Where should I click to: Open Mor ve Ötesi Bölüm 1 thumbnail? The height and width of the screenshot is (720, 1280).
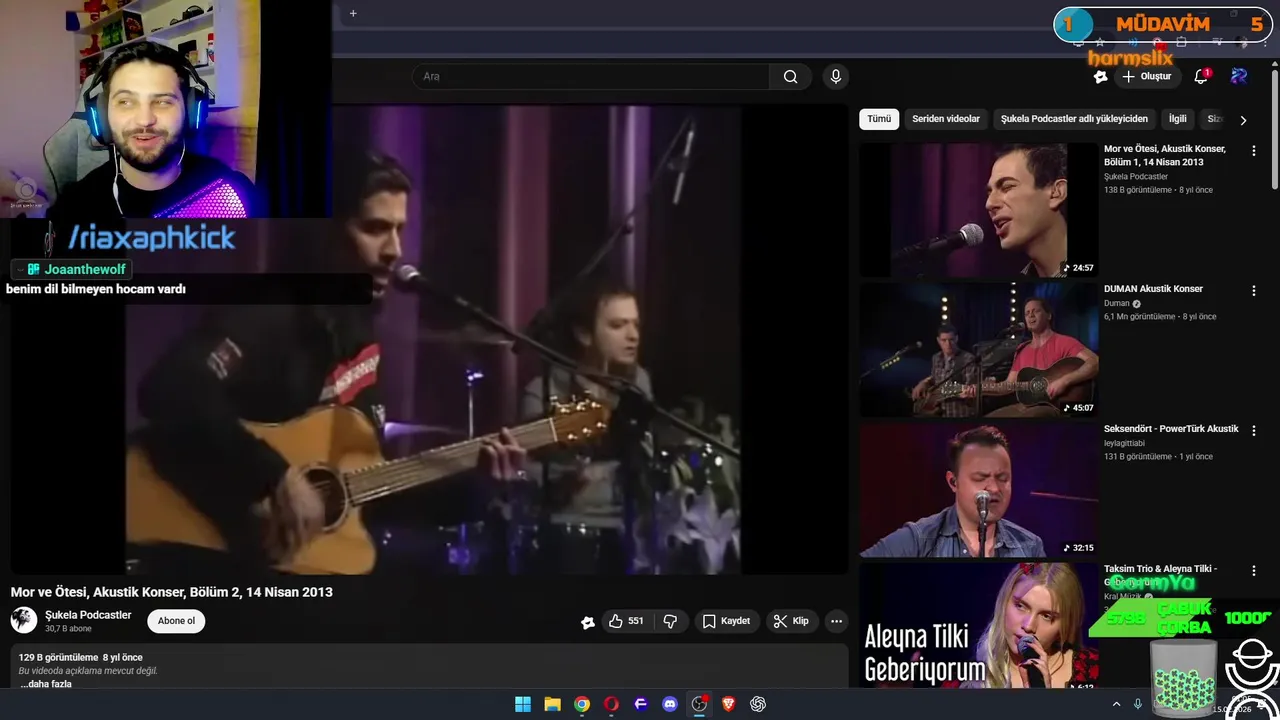pos(979,209)
